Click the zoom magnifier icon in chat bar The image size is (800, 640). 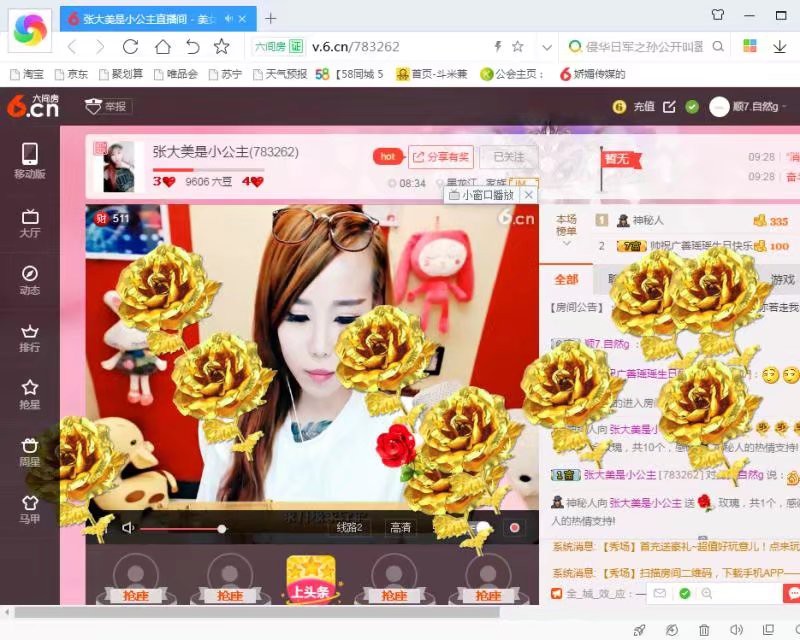707,594
